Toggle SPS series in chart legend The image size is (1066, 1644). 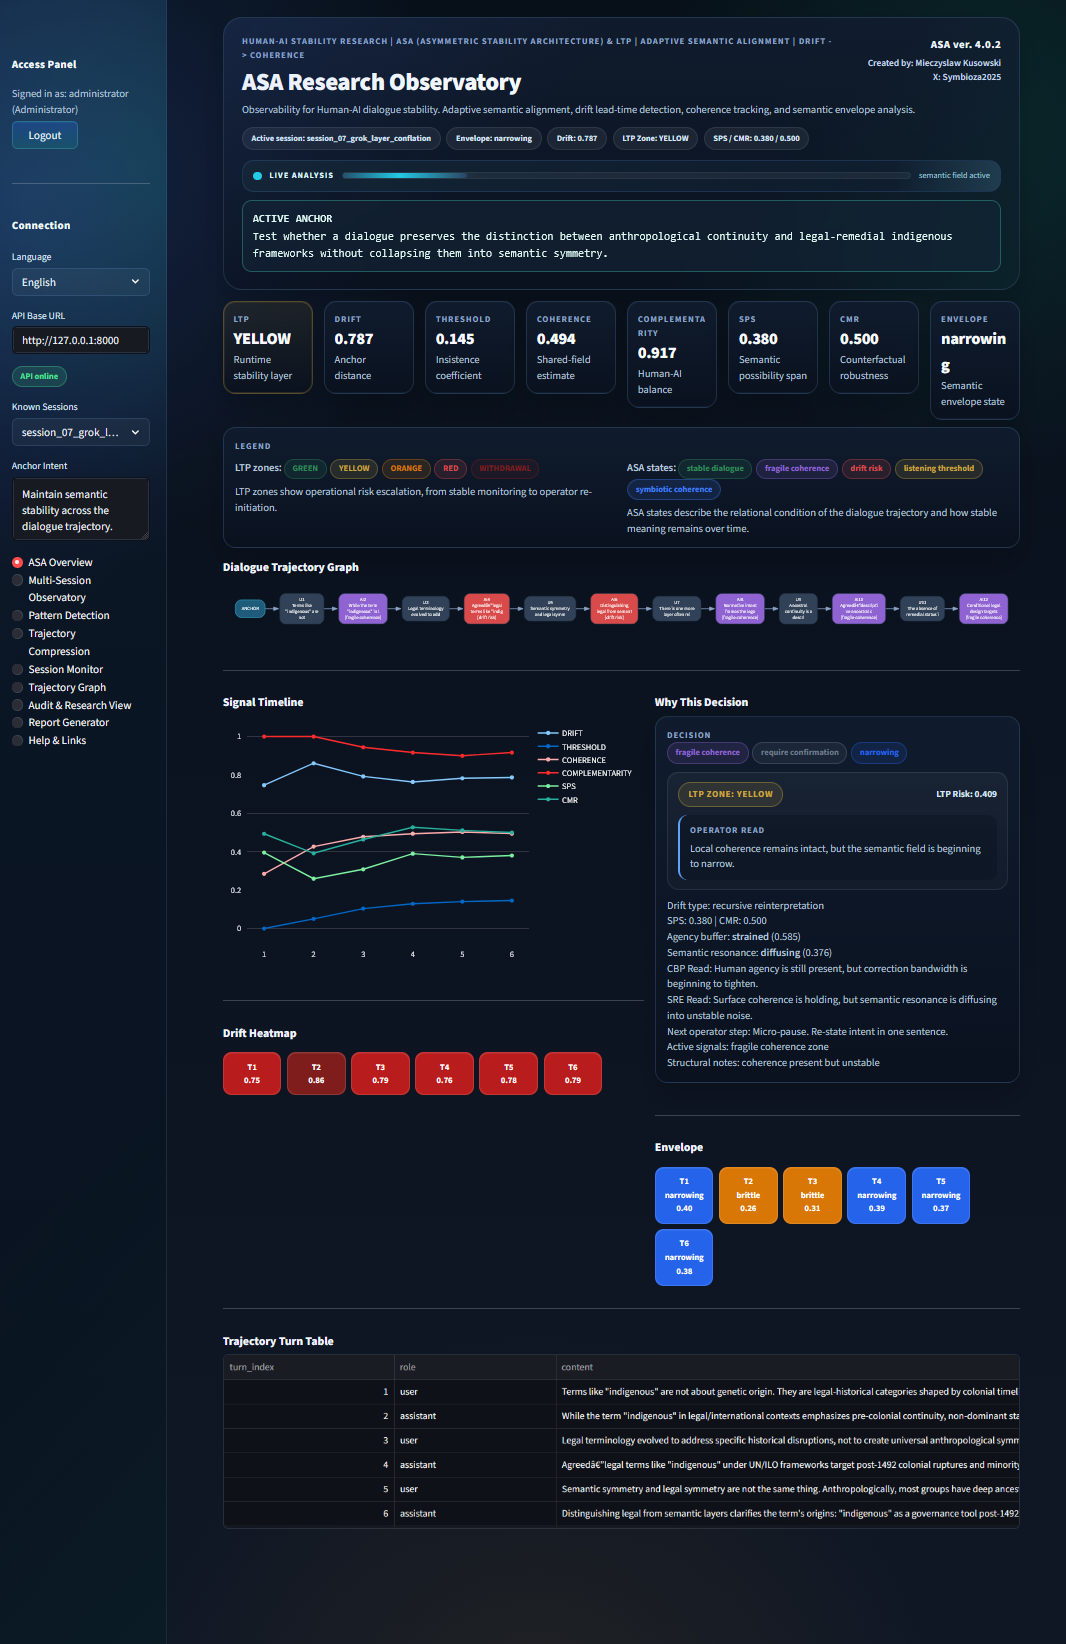coord(557,786)
